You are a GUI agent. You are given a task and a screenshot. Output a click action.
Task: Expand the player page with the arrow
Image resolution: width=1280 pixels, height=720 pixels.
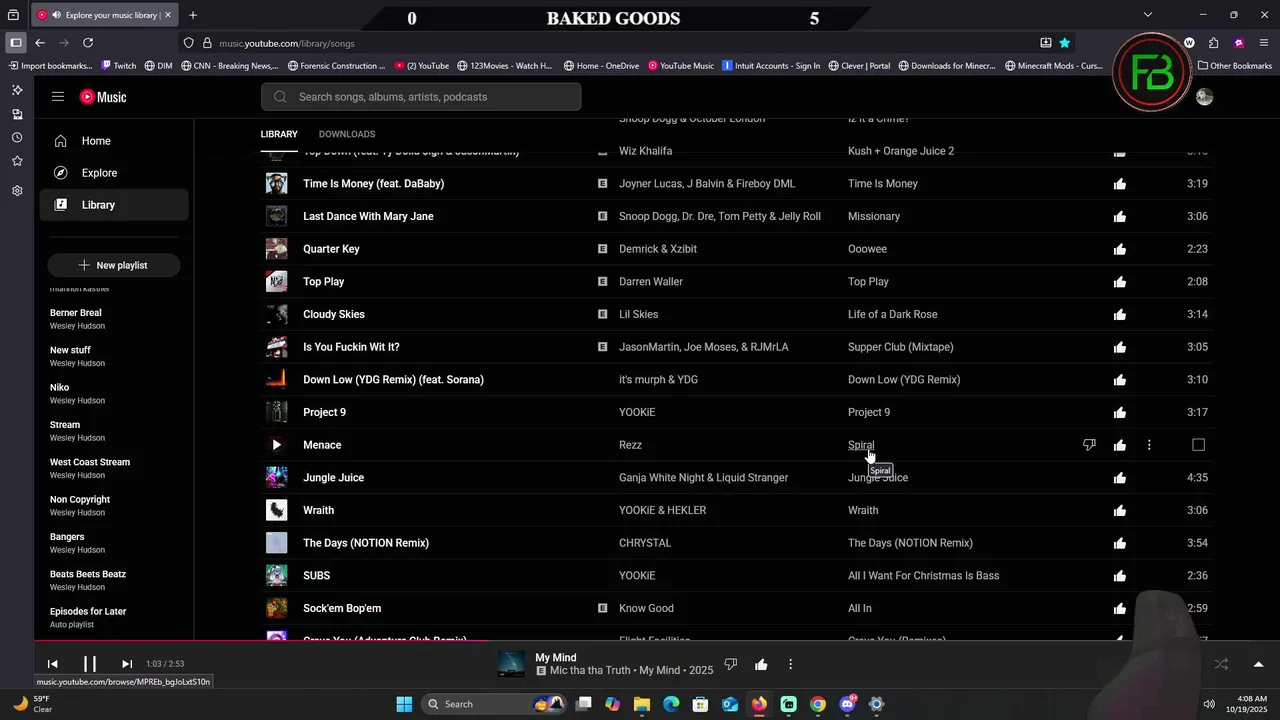pyautogui.click(x=1258, y=664)
